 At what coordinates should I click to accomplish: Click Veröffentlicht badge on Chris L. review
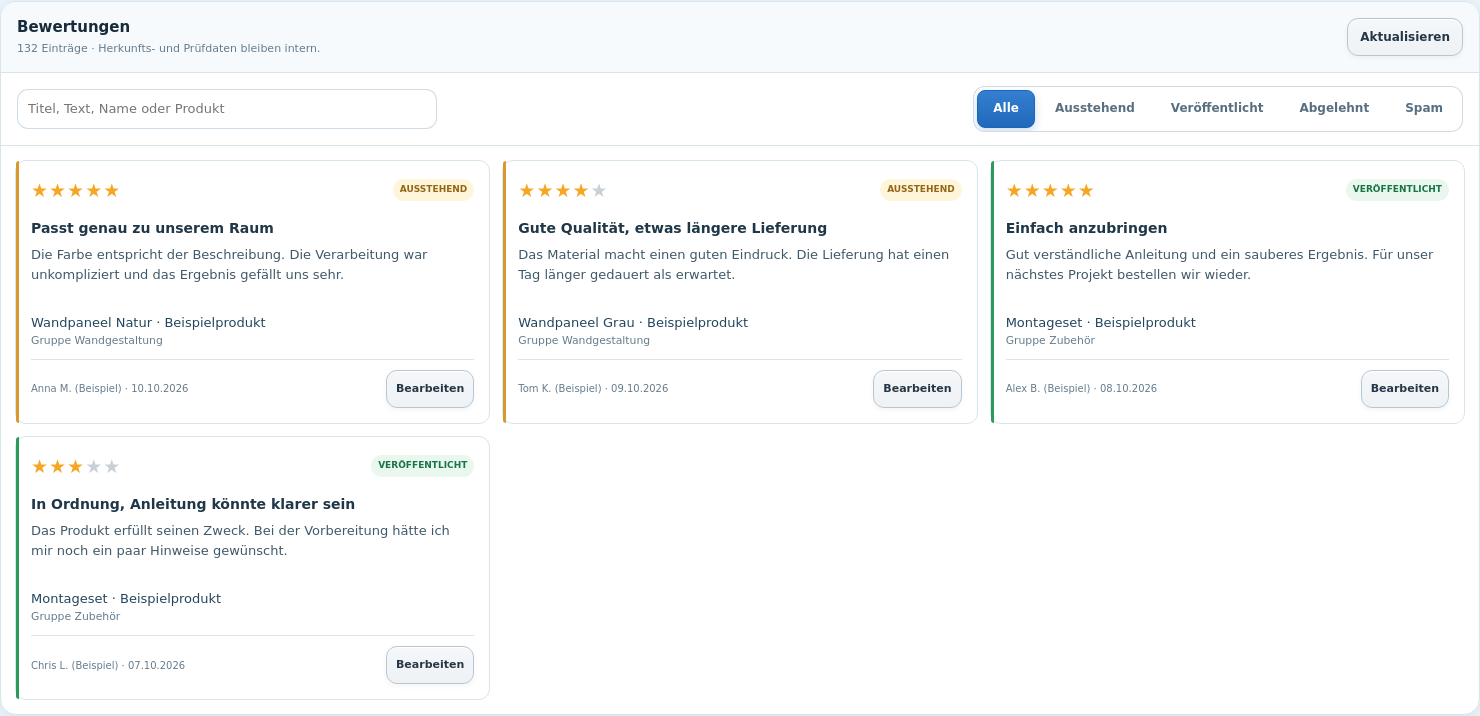(422, 466)
